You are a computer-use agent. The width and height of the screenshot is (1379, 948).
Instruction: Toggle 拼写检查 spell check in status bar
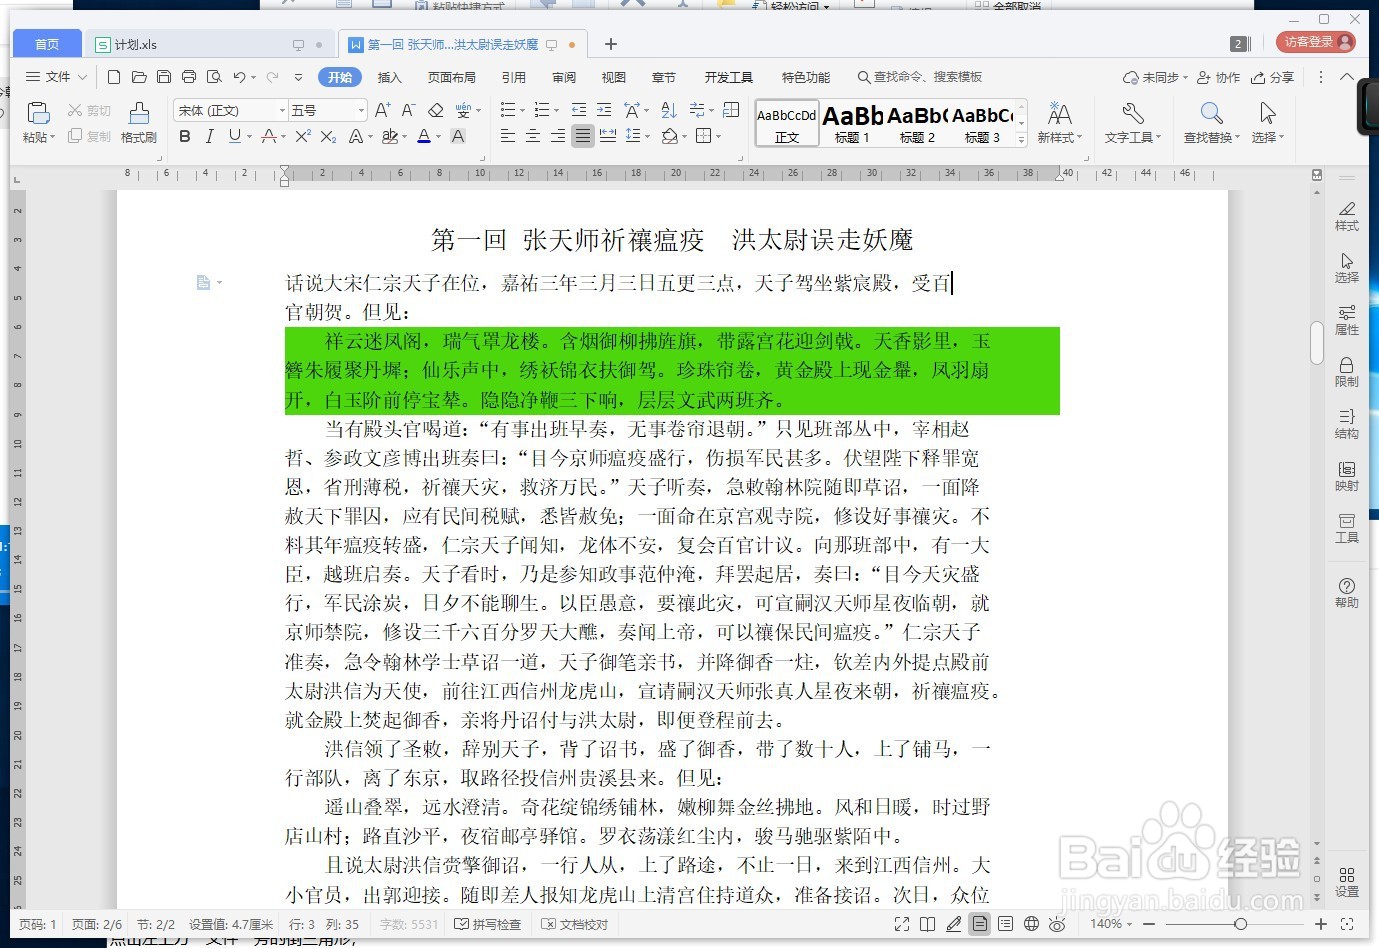(x=488, y=924)
